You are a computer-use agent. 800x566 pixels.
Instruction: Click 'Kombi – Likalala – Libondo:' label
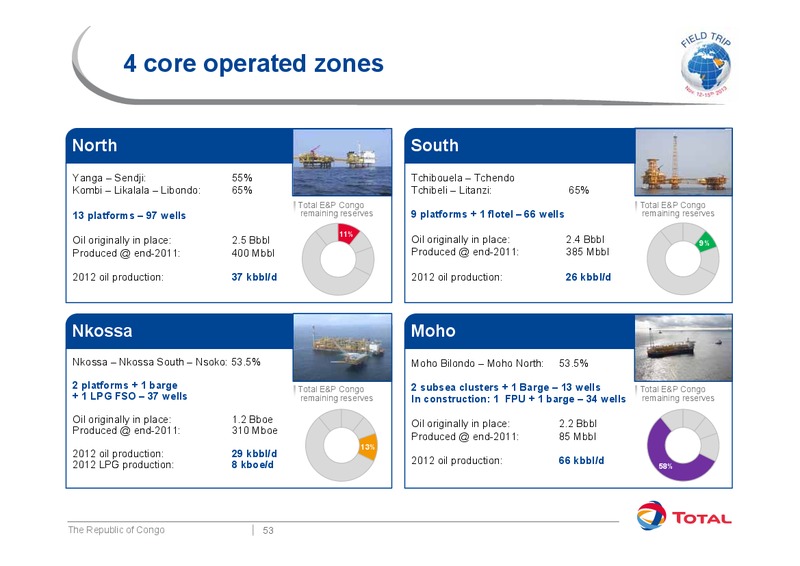136,190
